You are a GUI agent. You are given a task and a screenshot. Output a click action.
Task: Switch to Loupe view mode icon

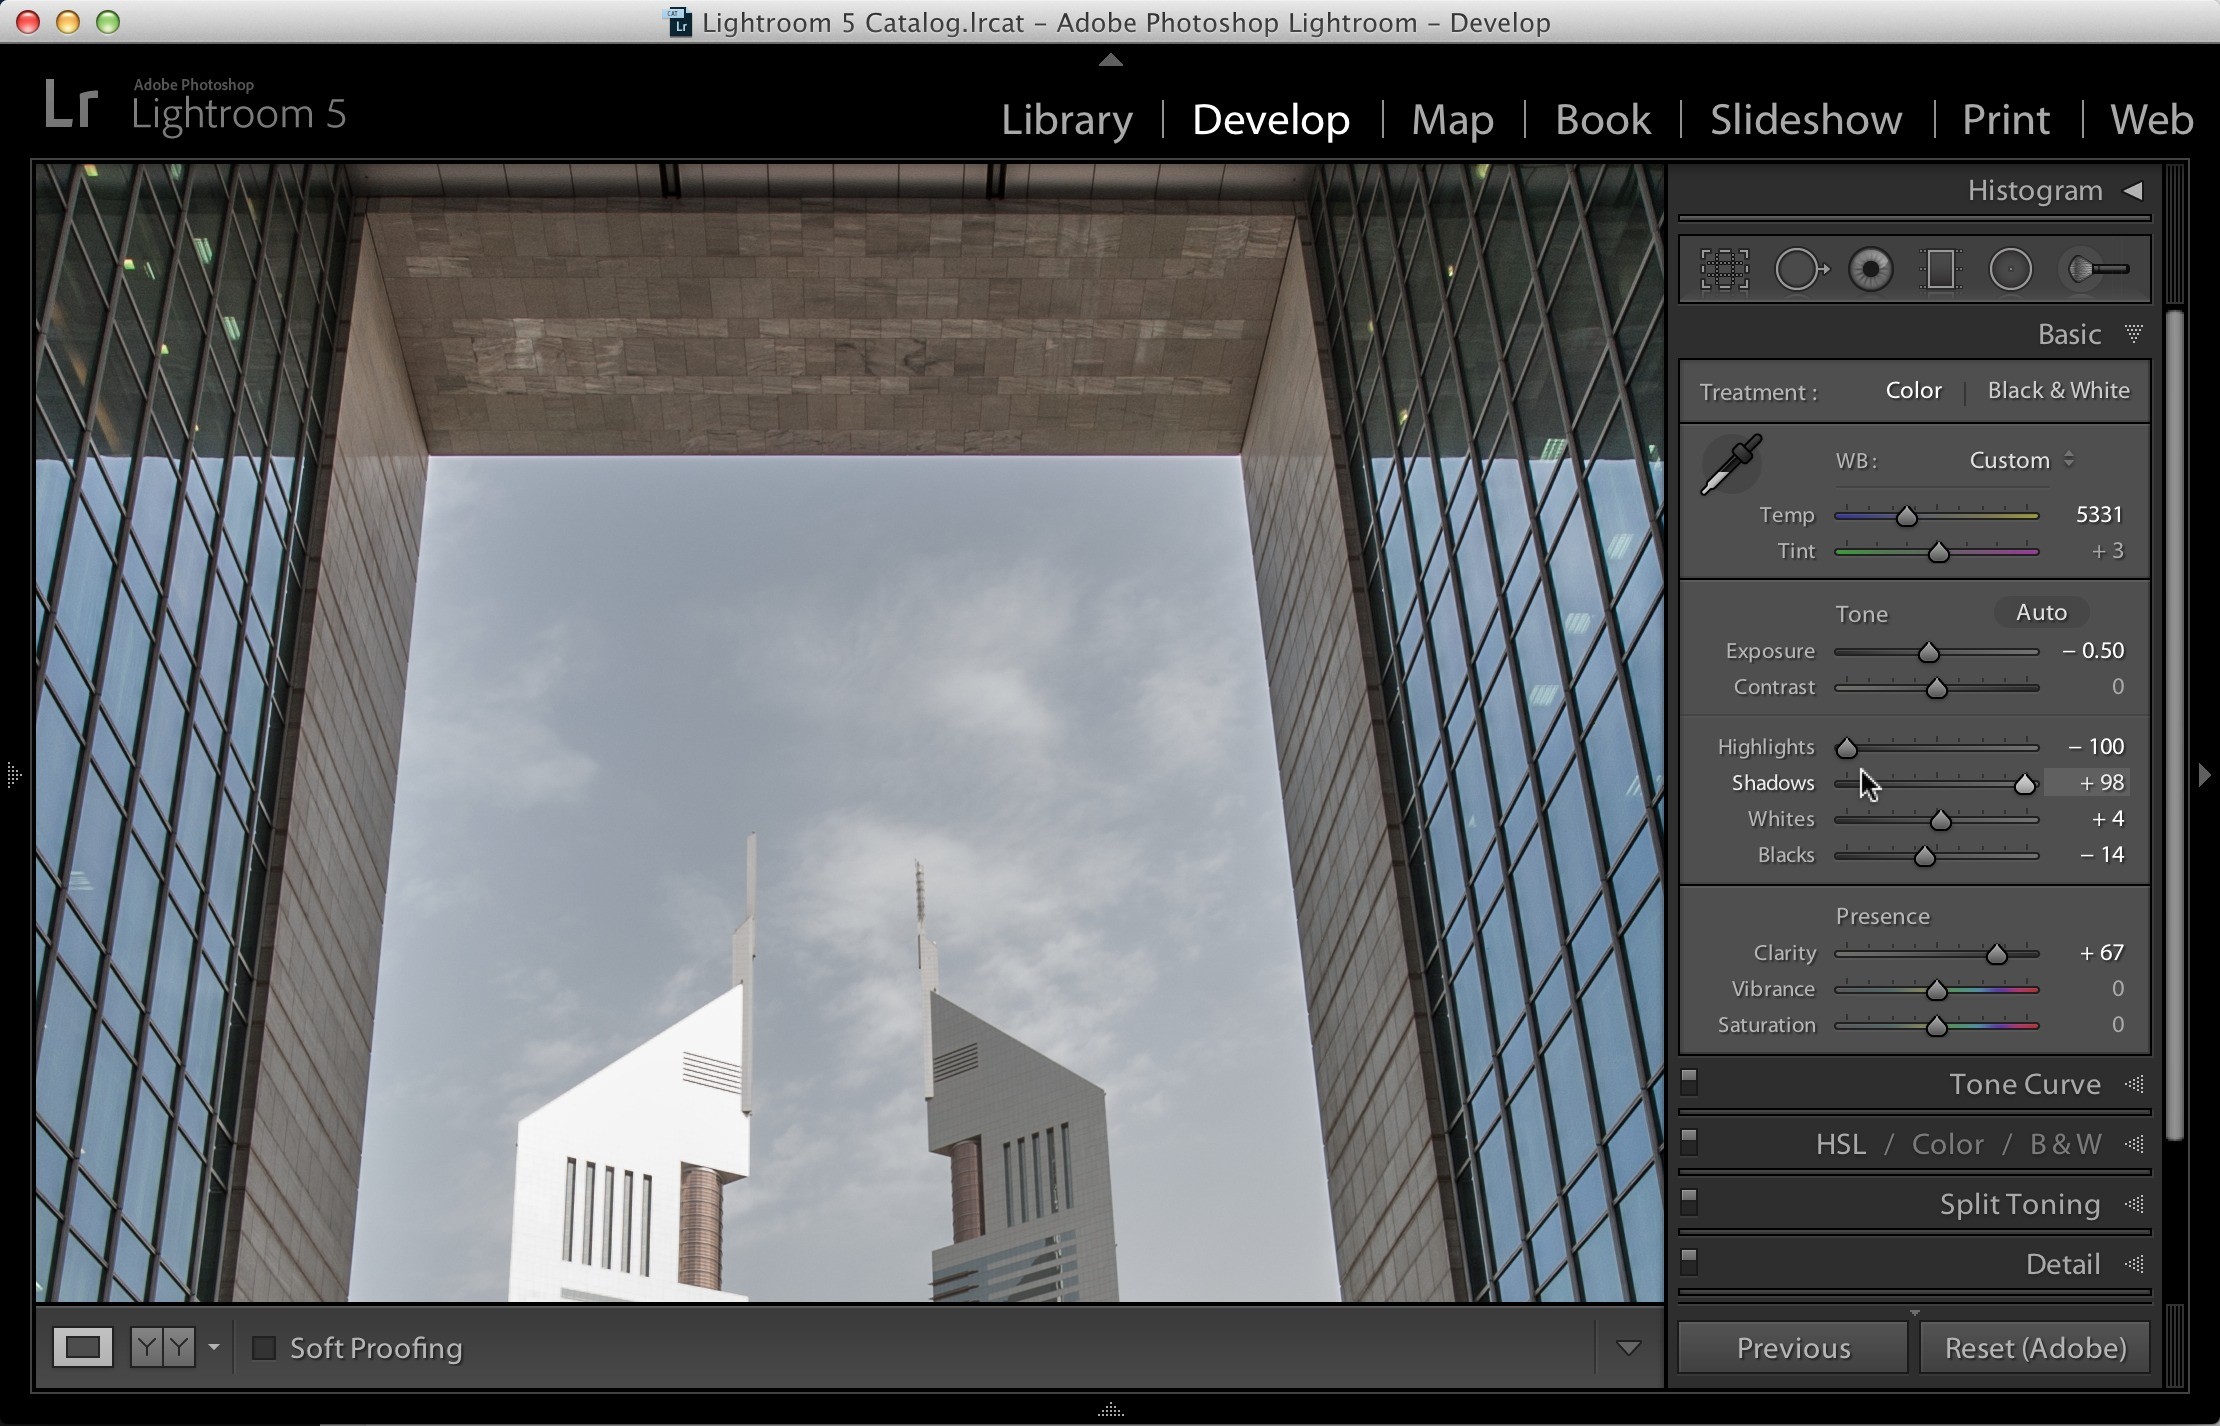point(83,1348)
